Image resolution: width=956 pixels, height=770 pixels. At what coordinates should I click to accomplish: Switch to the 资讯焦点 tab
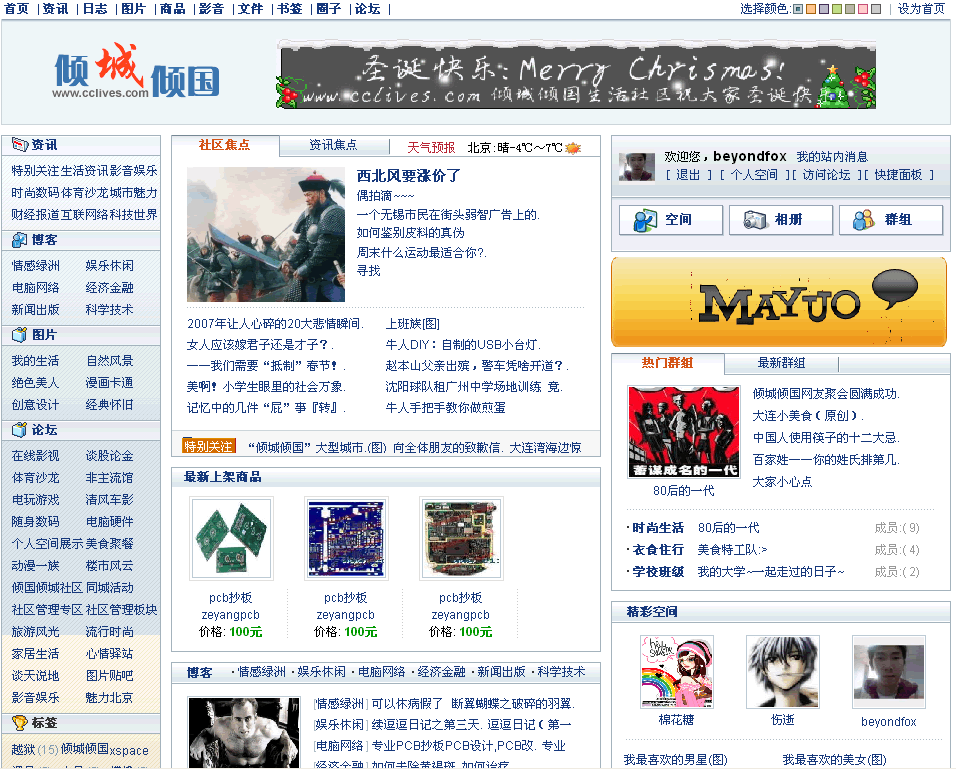tap(334, 145)
